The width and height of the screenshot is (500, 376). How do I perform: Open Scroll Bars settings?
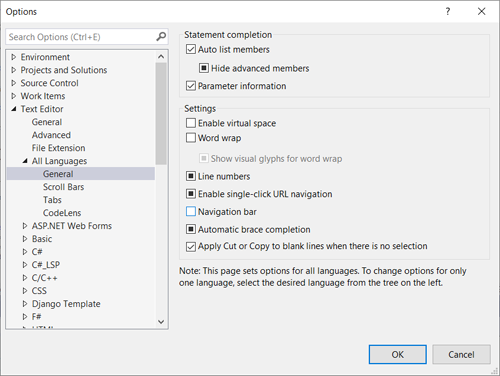click(63, 187)
